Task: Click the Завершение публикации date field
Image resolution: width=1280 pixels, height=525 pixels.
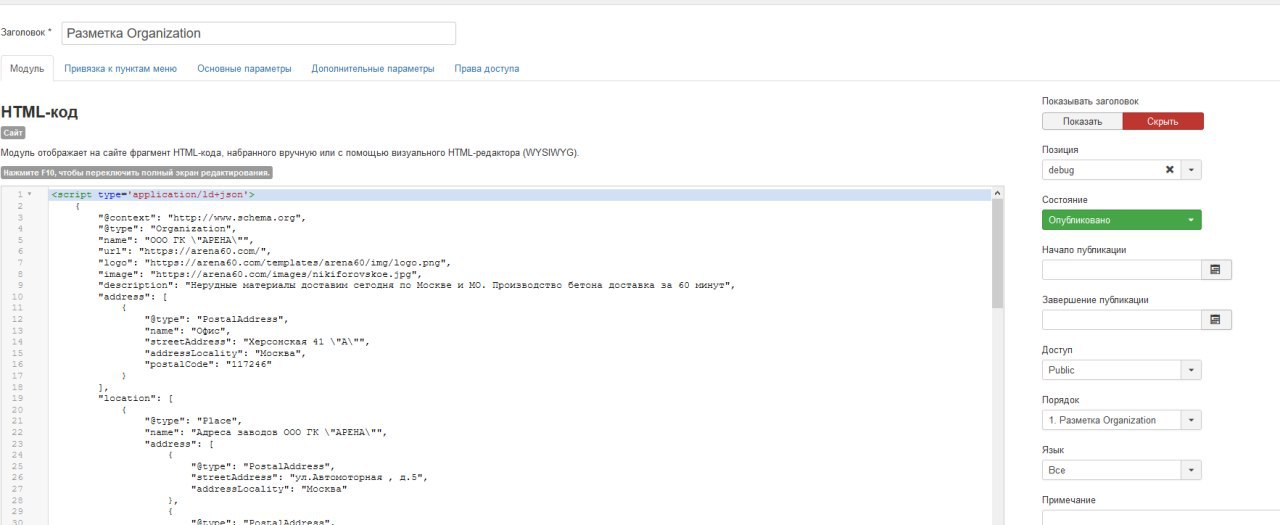Action: pyautogui.click(x=1122, y=320)
